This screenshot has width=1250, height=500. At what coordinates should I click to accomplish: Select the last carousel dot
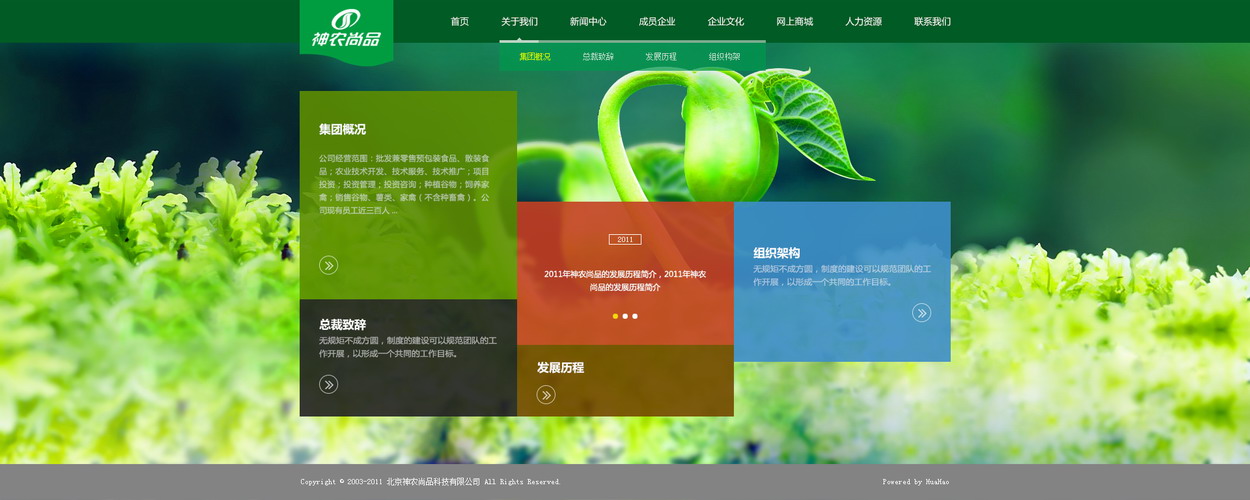click(x=635, y=316)
